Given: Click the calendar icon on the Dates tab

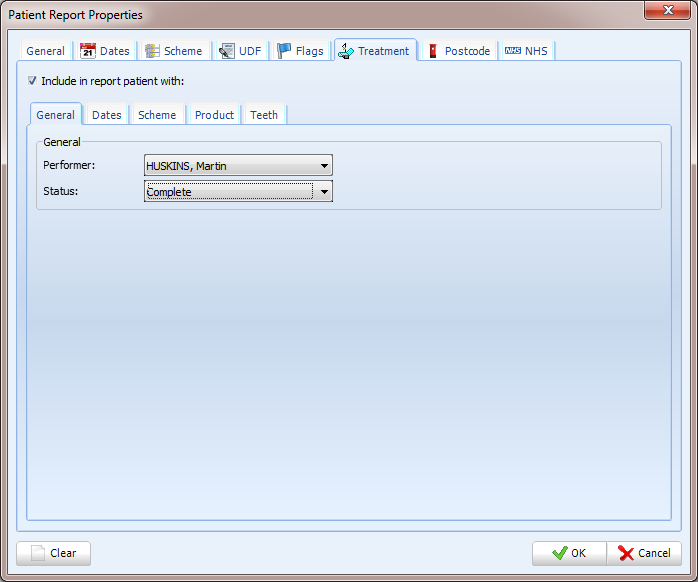Looking at the screenshot, I should (88, 51).
